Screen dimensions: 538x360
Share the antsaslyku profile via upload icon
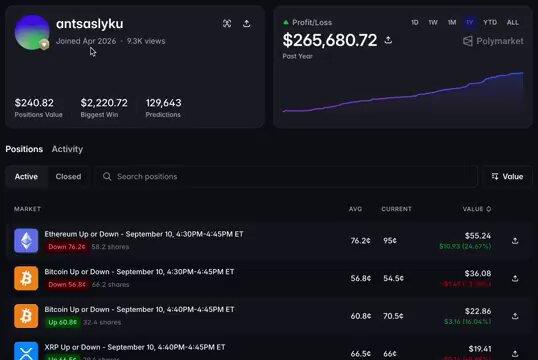(246, 24)
